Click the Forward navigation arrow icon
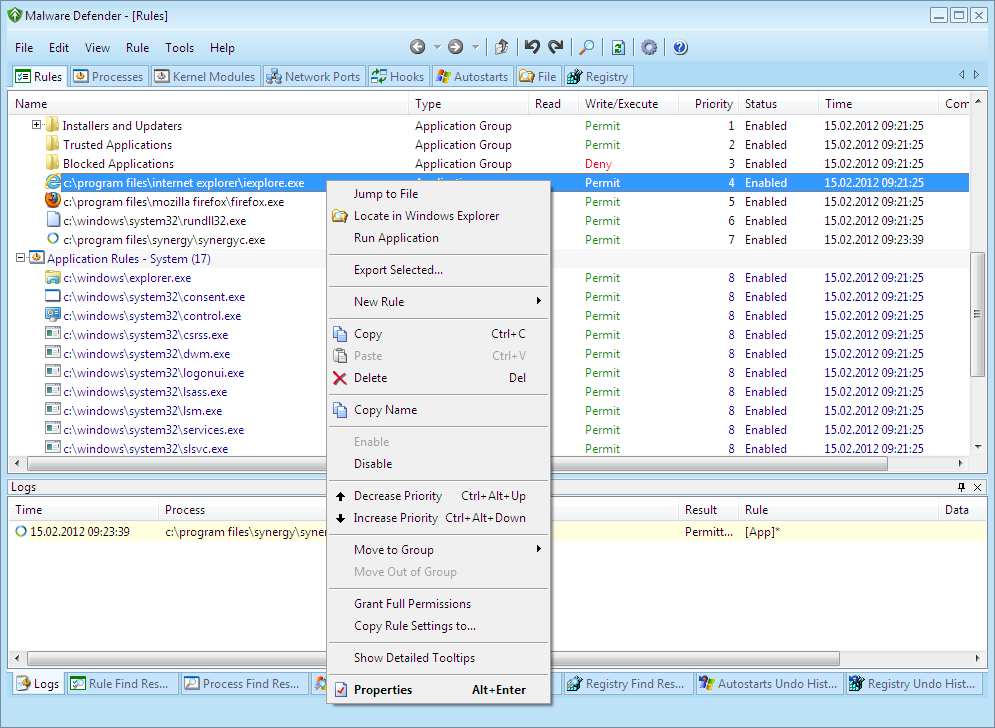995x728 pixels. [456, 47]
